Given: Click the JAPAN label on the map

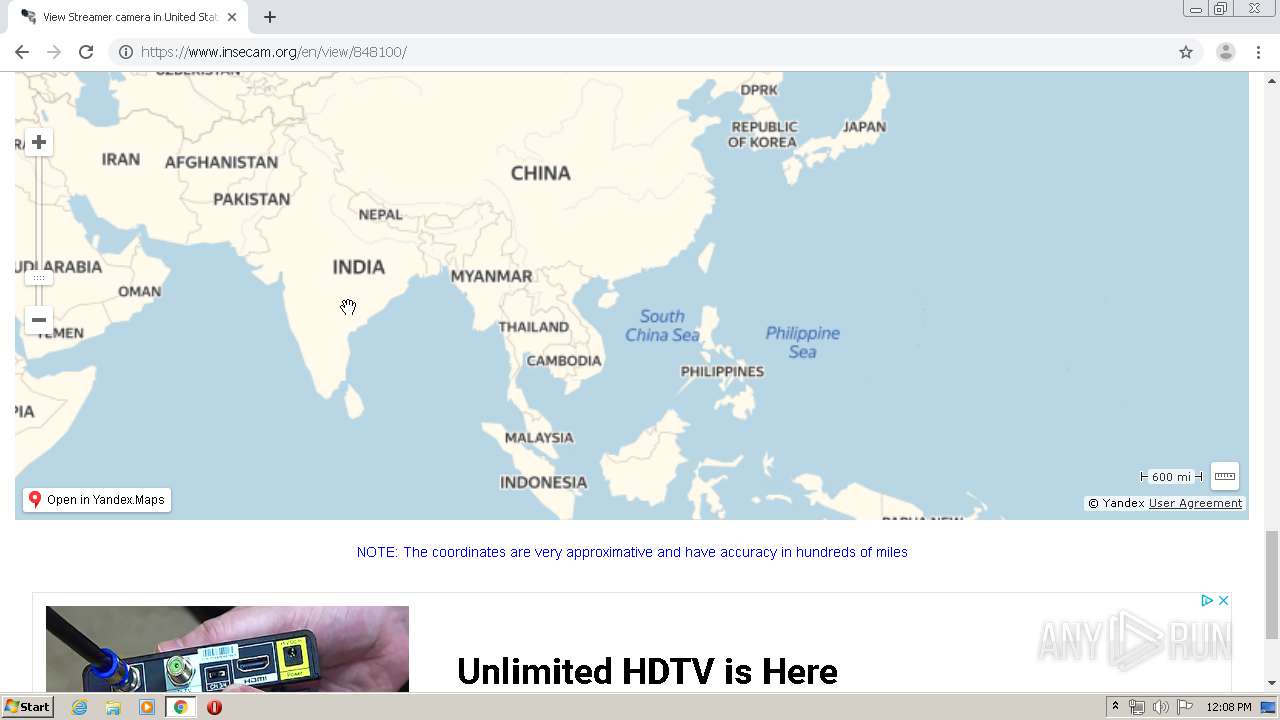Looking at the screenshot, I should tap(865, 127).
